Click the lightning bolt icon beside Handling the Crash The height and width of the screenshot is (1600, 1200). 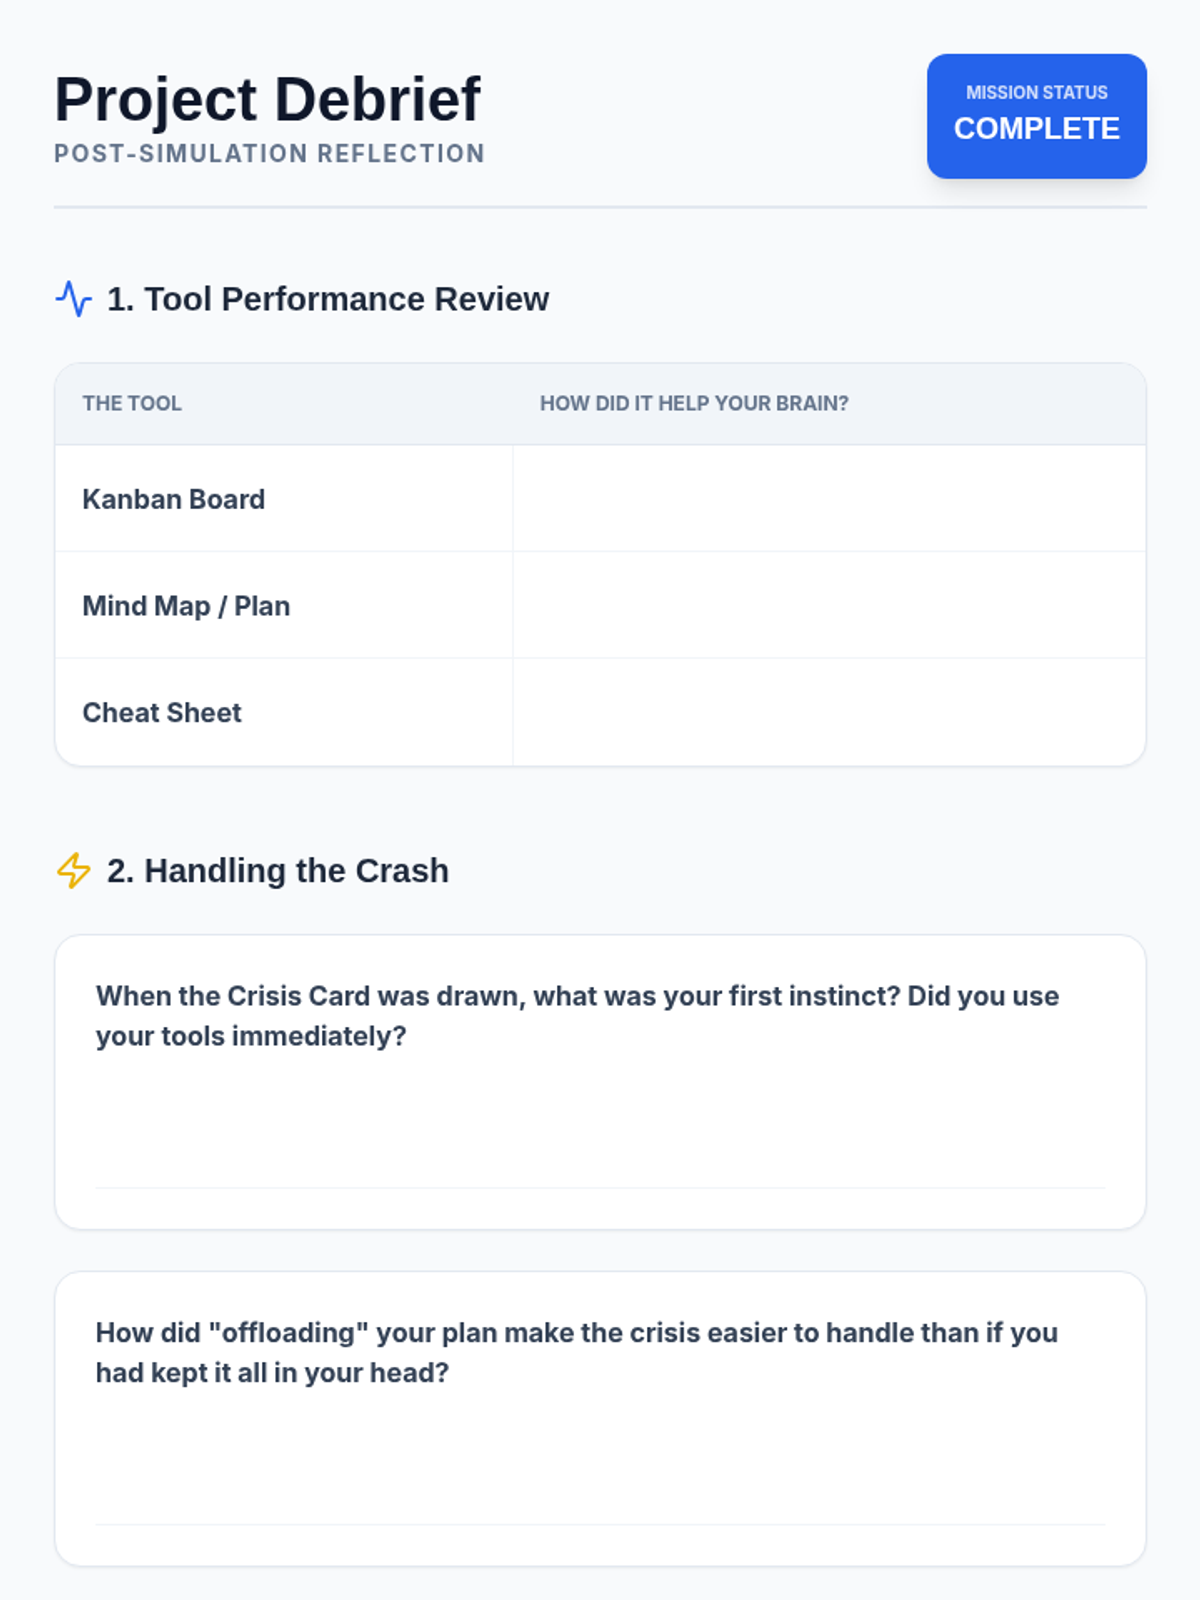(73, 871)
